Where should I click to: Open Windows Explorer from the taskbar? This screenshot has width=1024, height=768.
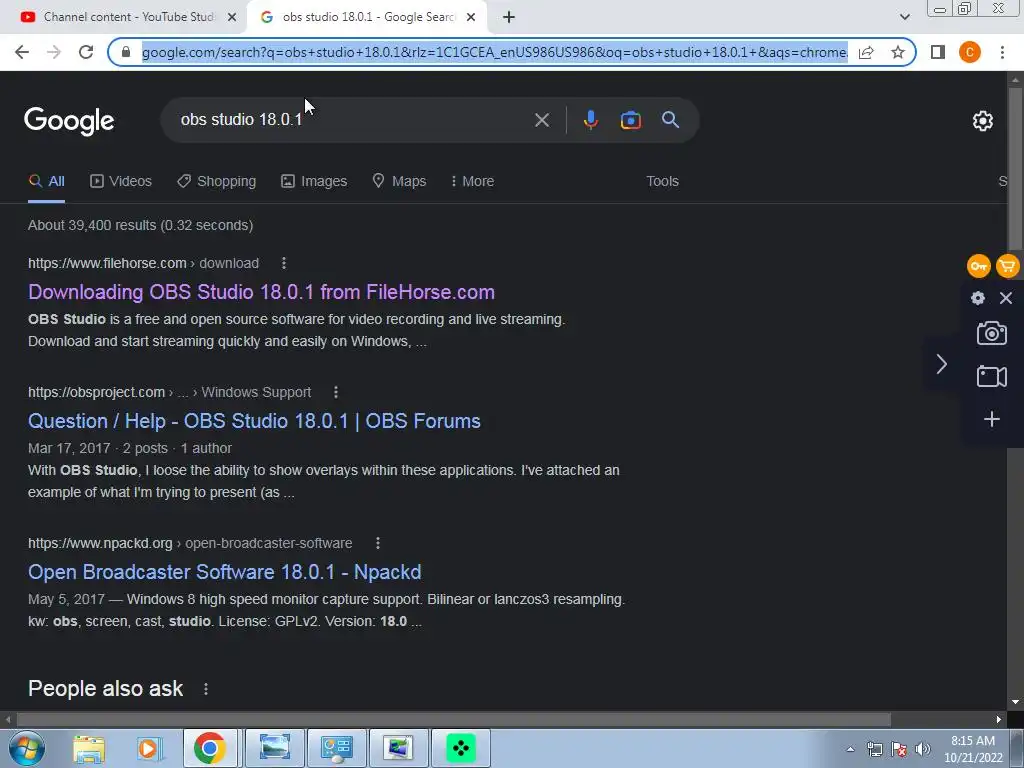89,748
